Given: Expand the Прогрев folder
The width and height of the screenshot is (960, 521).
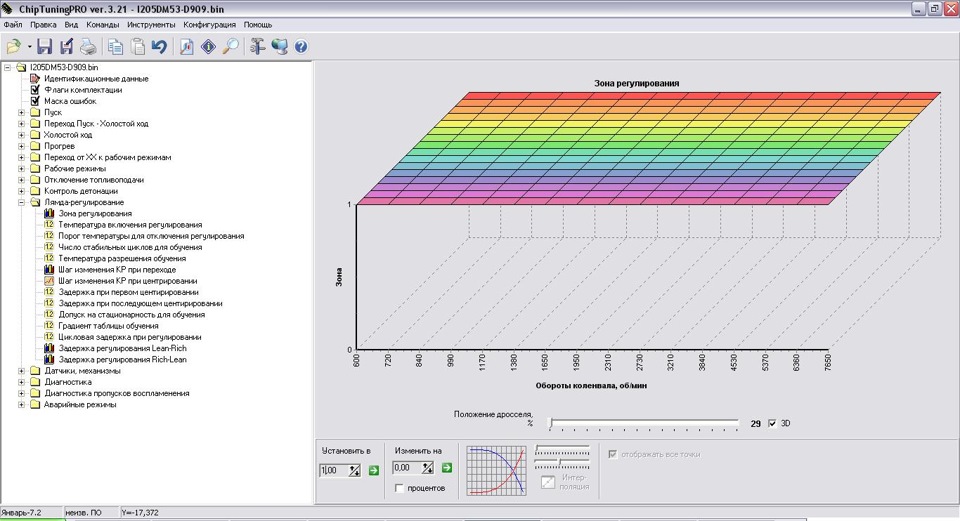Looking at the screenshot, I should click(21, 146).
